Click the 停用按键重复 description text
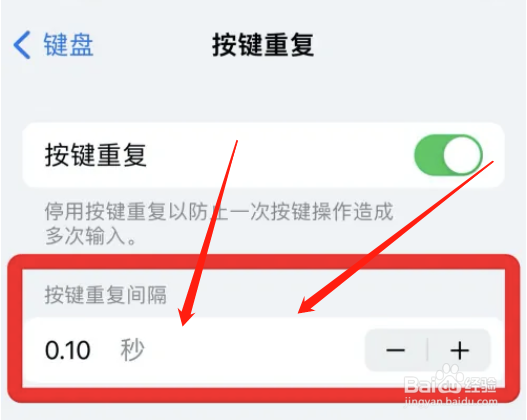The width and height of the screenshot is (527, 420). pos(219,224)
